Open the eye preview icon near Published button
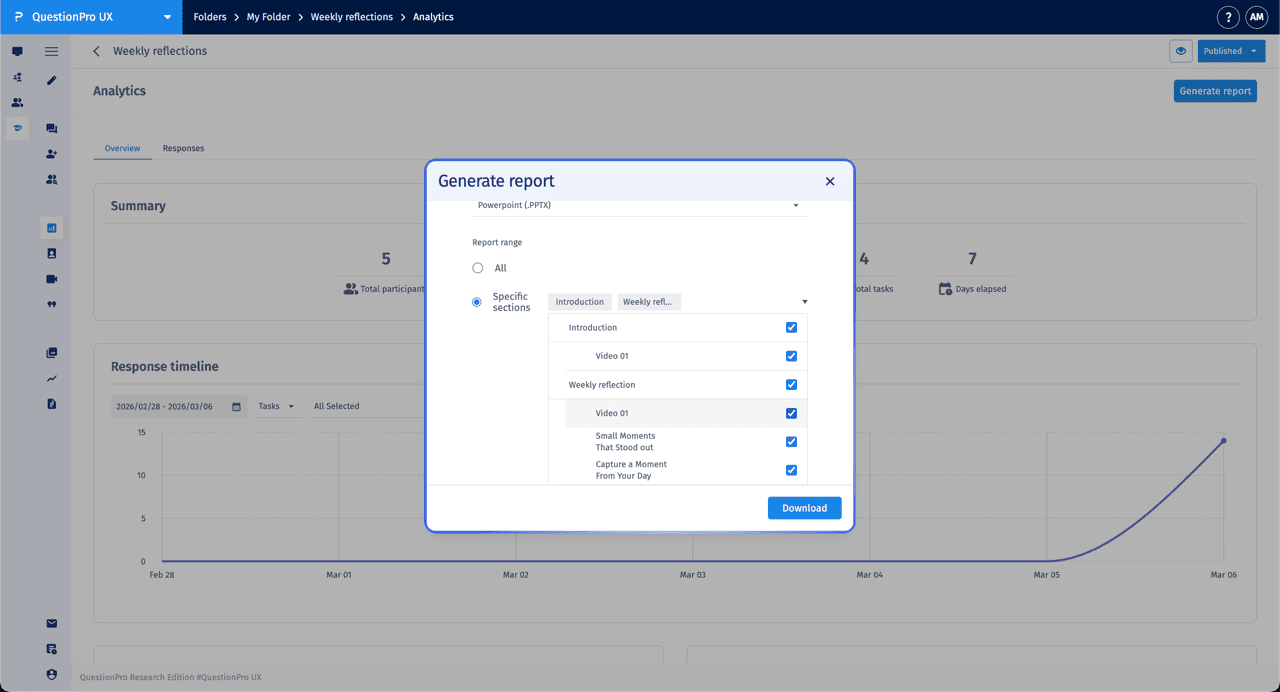 pyautogui.click(x=1181, y=50)
